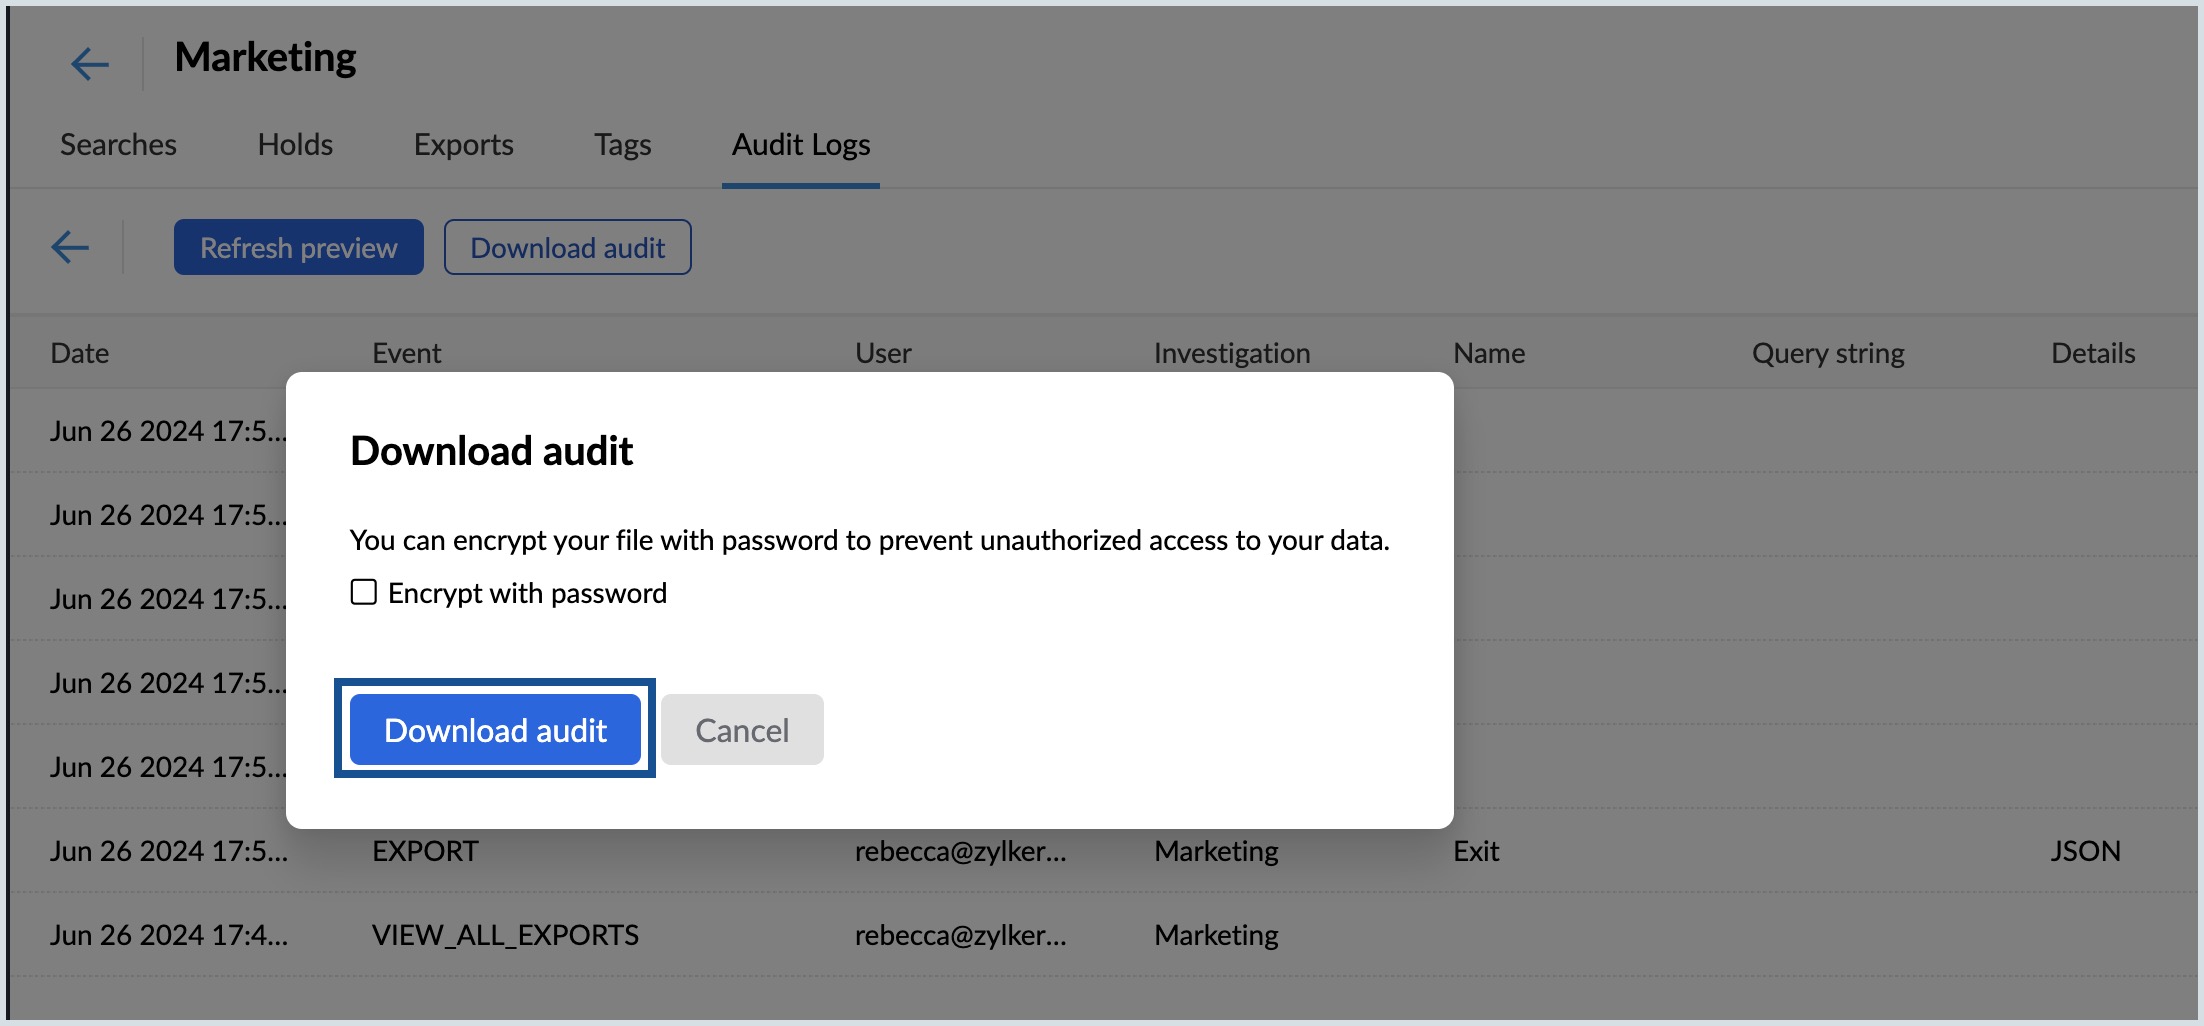This screenshot has width=2204, height=1026.
Task: Click the Refresh preview button
Action: point(299,247)
